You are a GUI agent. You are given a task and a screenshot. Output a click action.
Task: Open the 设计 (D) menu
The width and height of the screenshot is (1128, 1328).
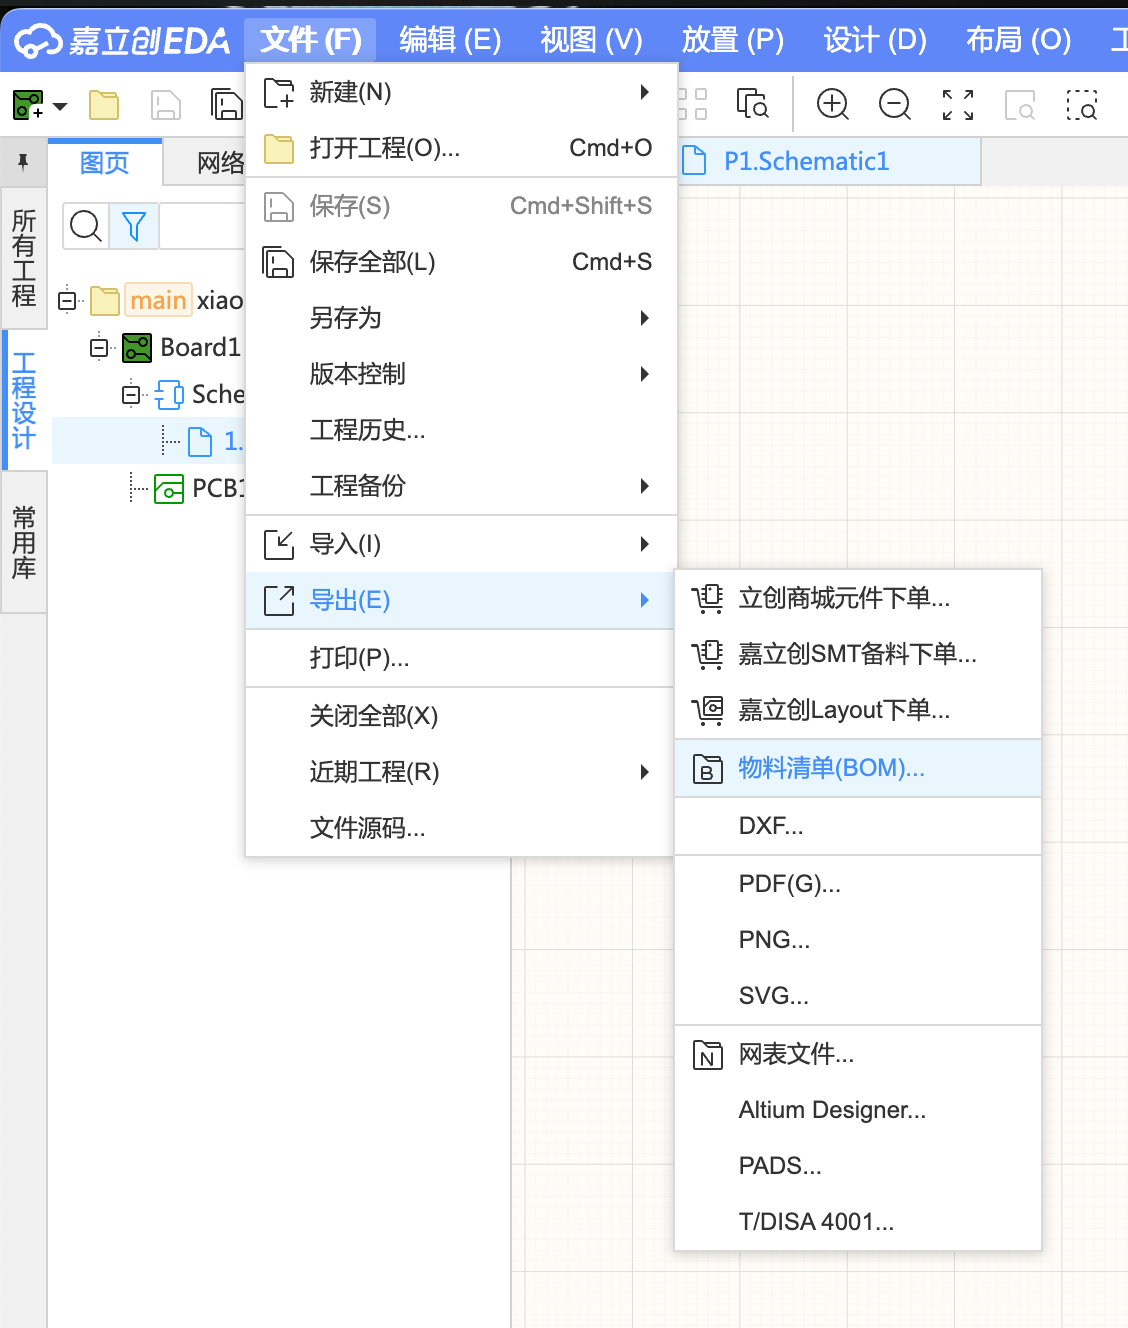click(875, 40)
